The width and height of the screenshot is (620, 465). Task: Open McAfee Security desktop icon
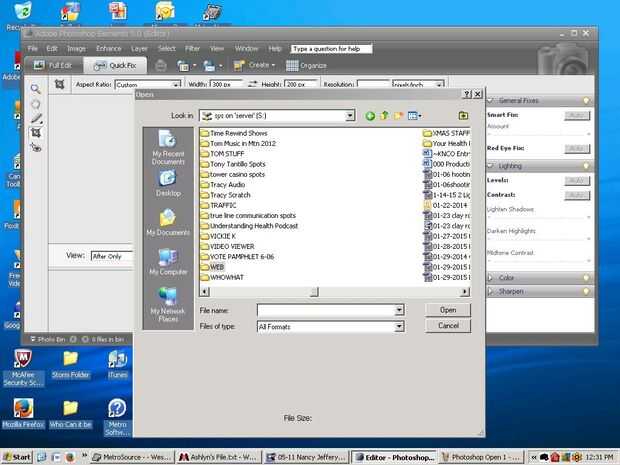pos(23,368)
